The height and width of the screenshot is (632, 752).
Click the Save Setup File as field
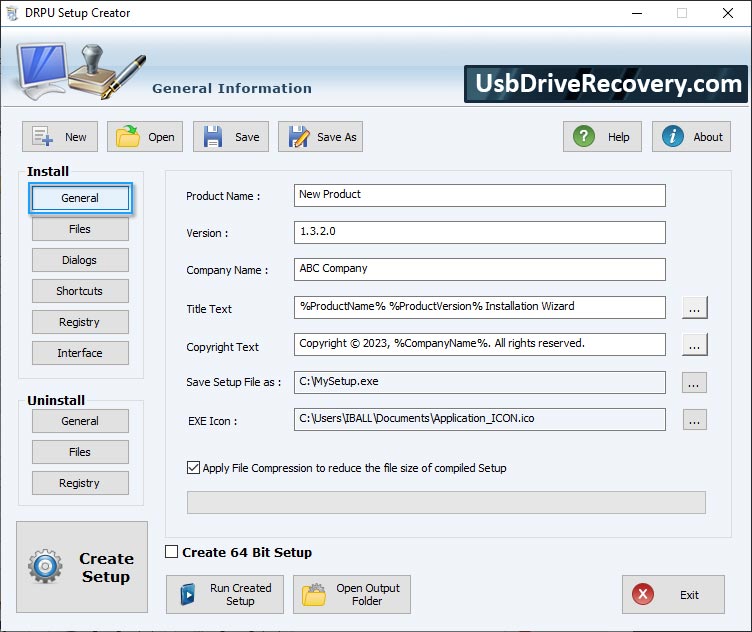[480, 382]
